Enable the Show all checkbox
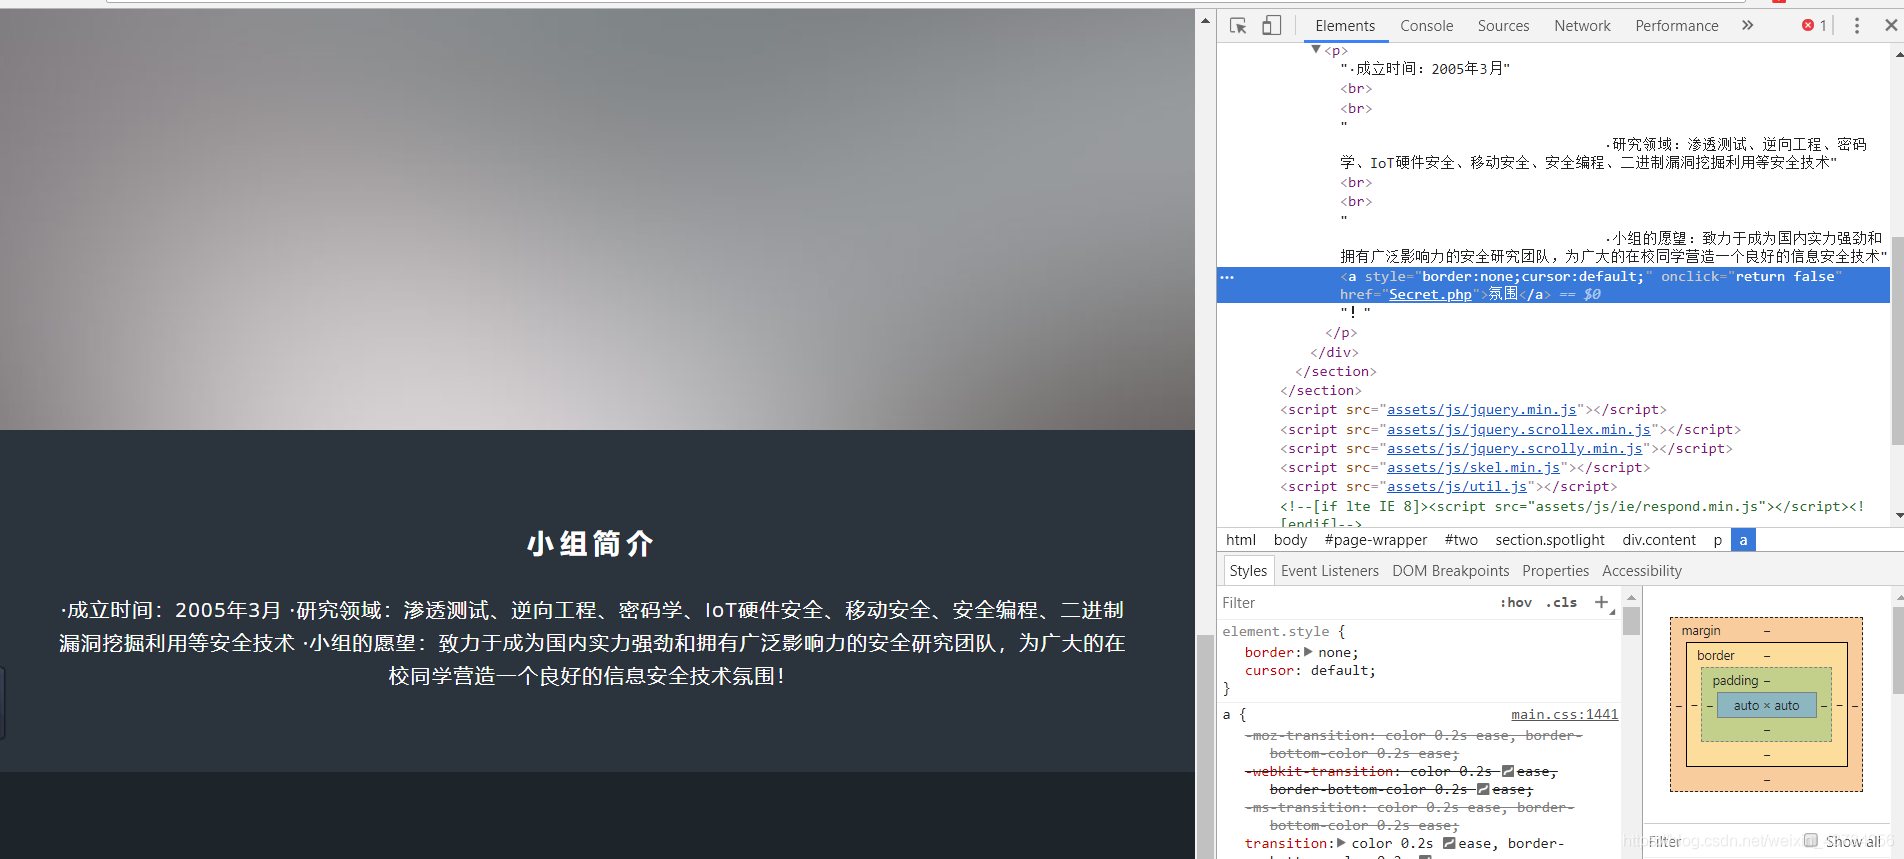 coord(1810,841)
